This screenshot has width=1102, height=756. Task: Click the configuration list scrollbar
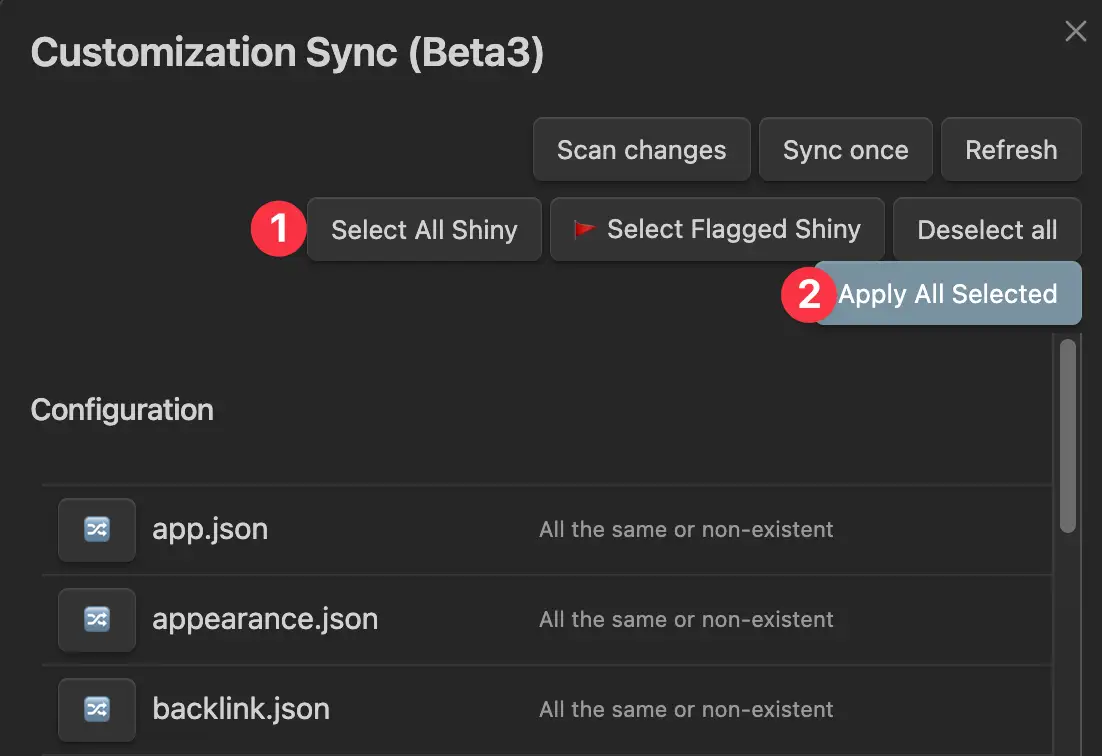click(x=1068, y=436)
